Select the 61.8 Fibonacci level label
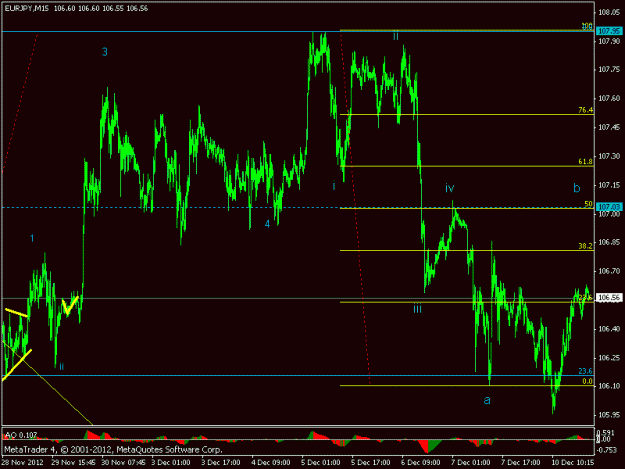This screenshot has height=469, width=625. [585, 161]
